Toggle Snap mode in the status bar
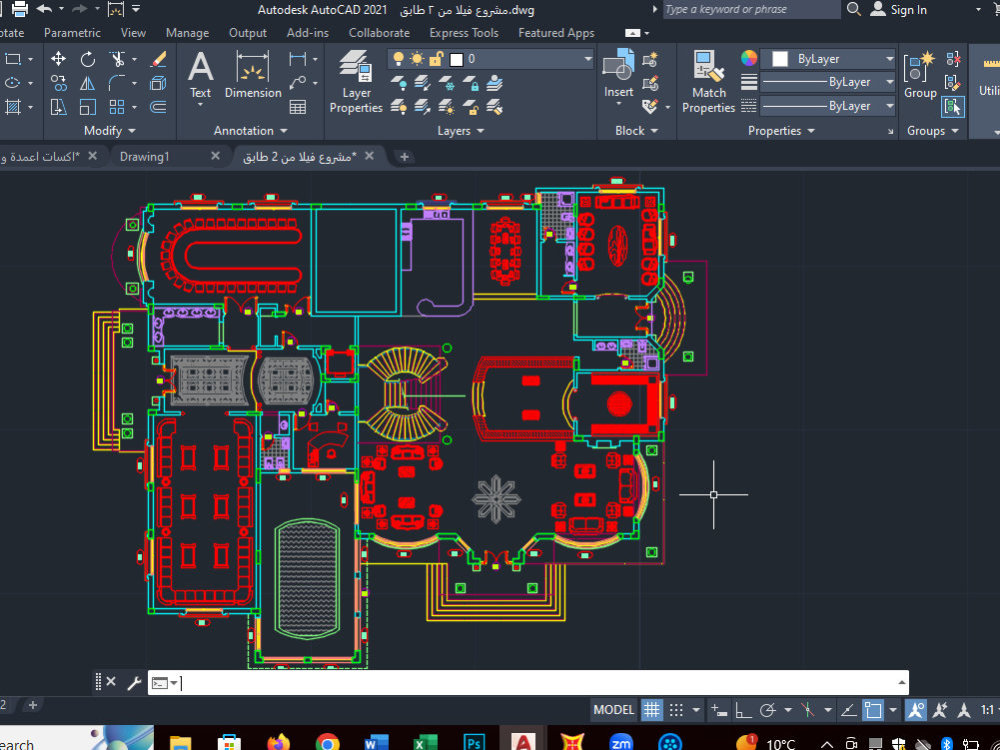The image size is (1000, 750). click(x=675, y=709)
